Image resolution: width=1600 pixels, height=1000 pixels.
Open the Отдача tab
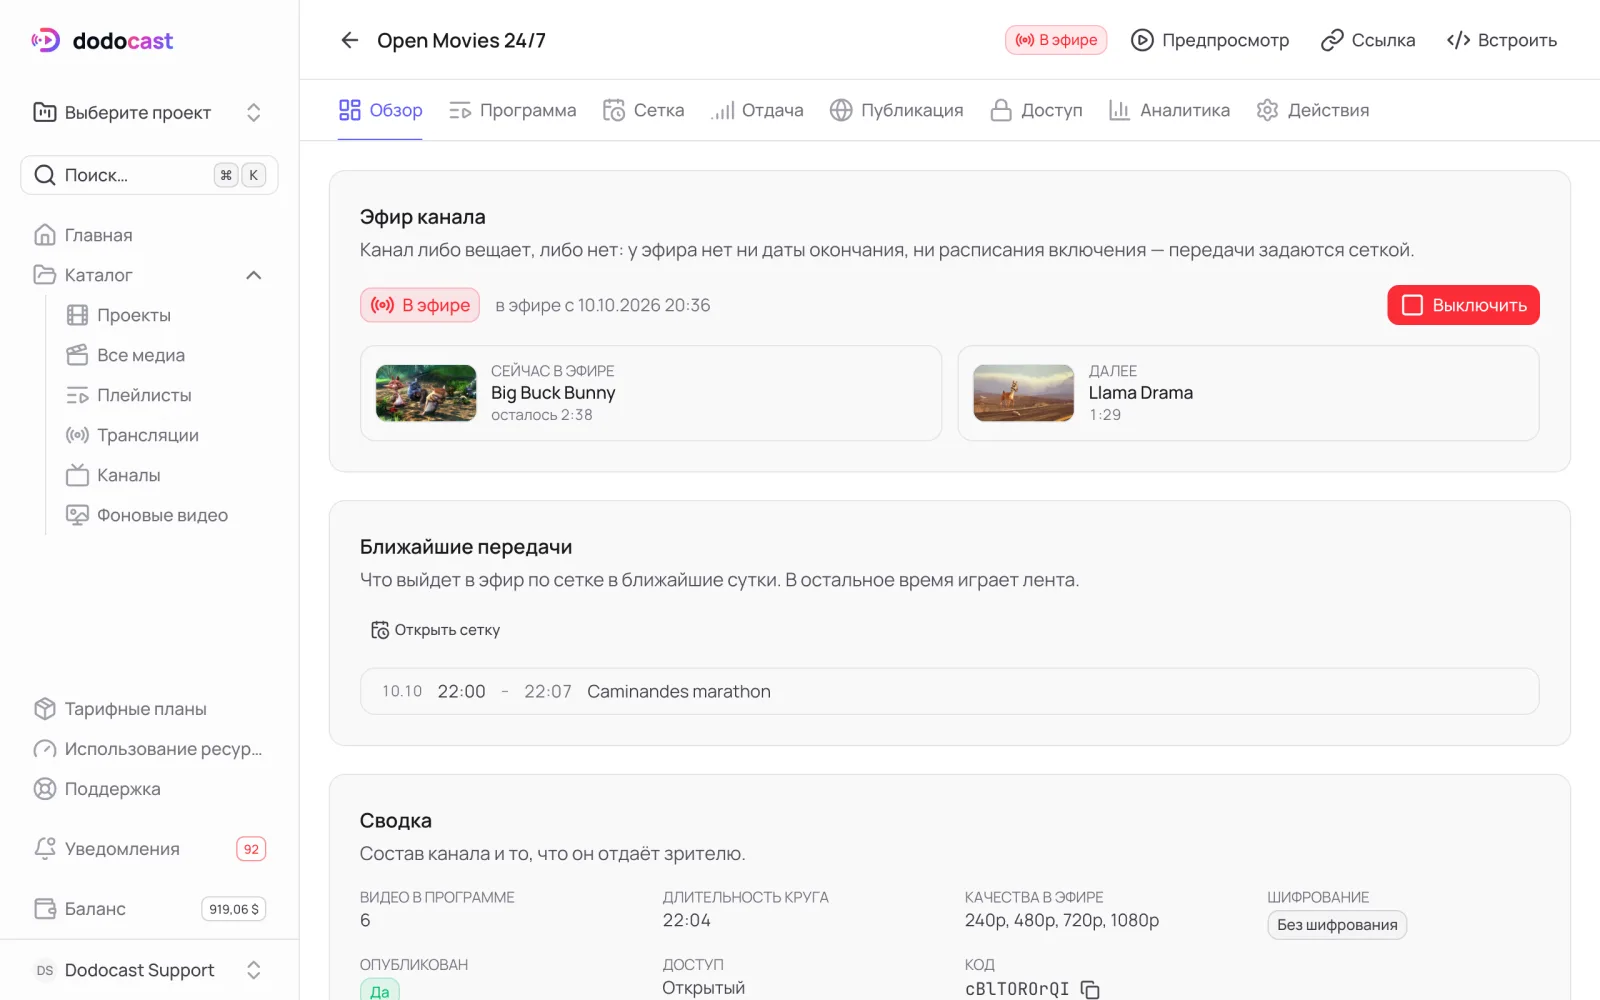[757, 110]
